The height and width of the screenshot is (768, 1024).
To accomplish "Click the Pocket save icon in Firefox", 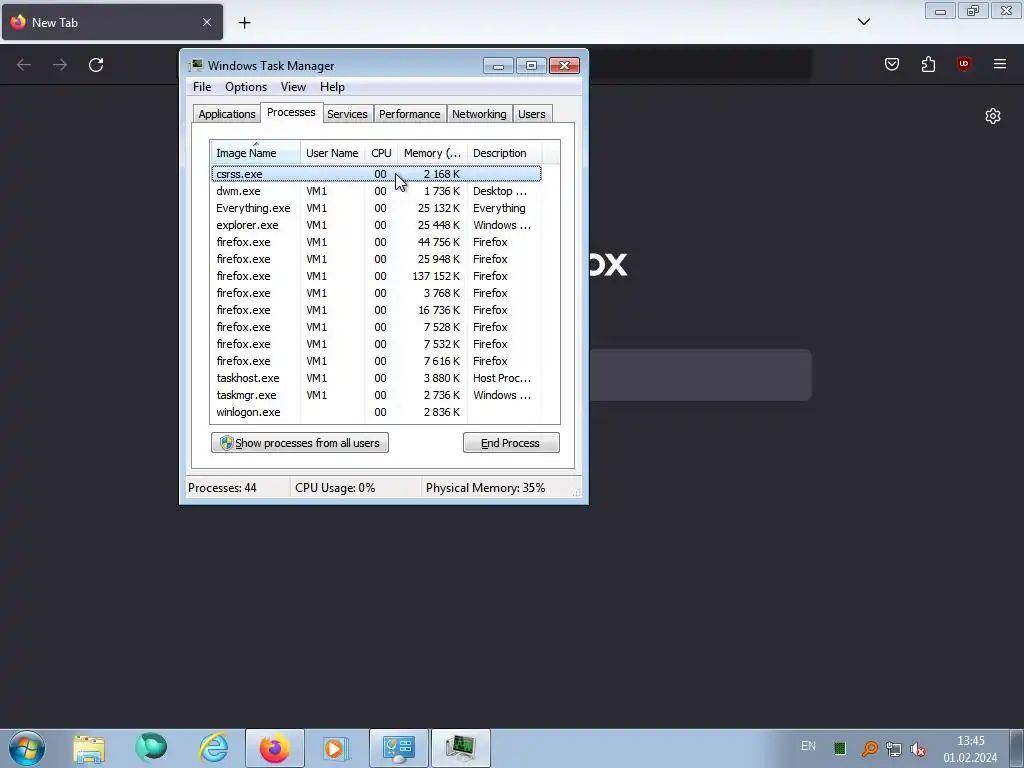I will (892, 64).
